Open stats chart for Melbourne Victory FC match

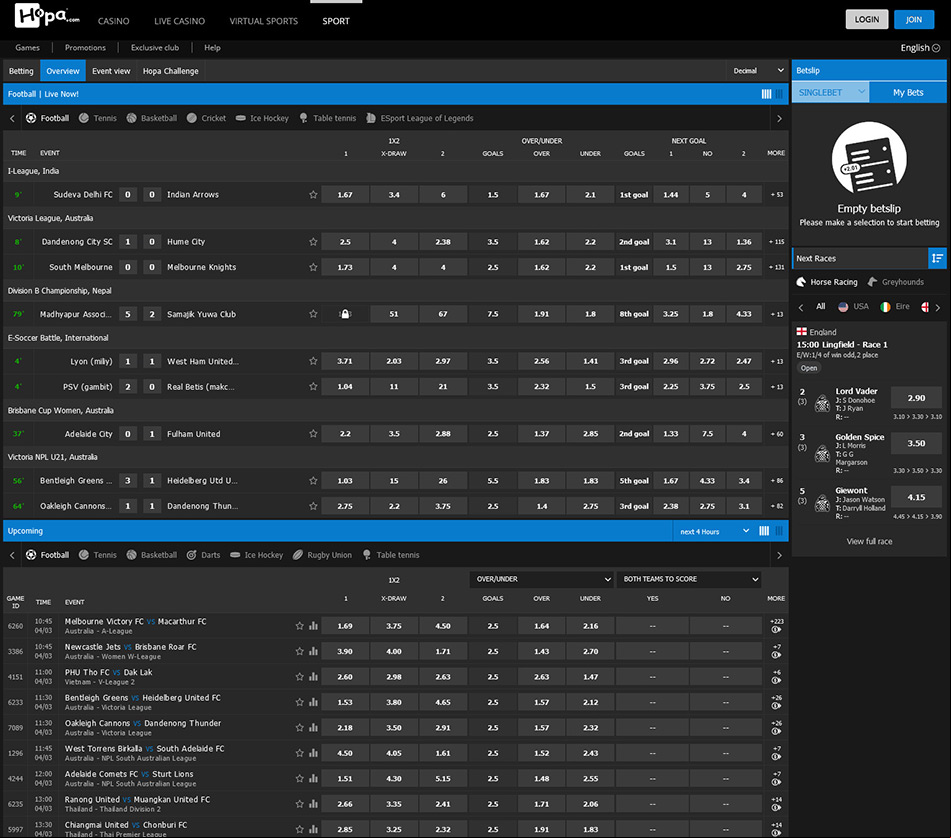(x=313, y=626)
